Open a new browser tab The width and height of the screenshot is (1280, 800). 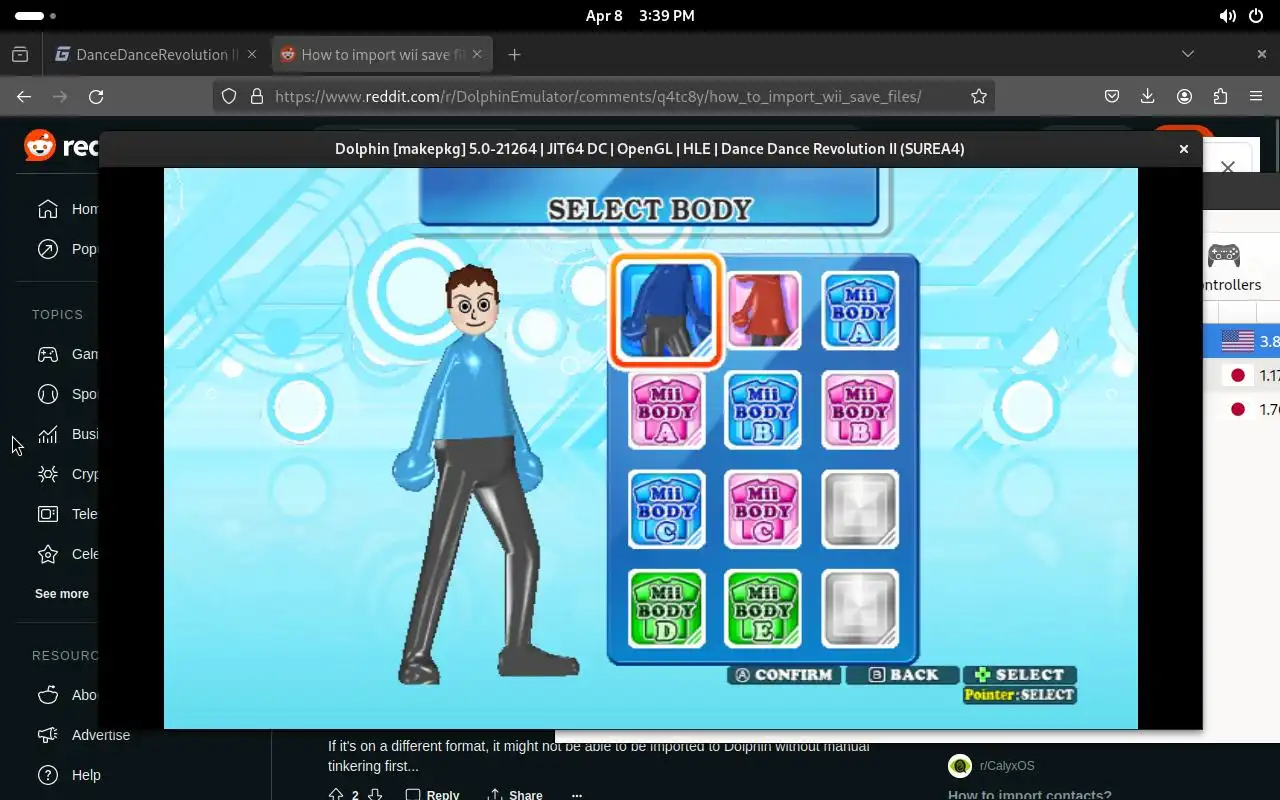point(514,55)
